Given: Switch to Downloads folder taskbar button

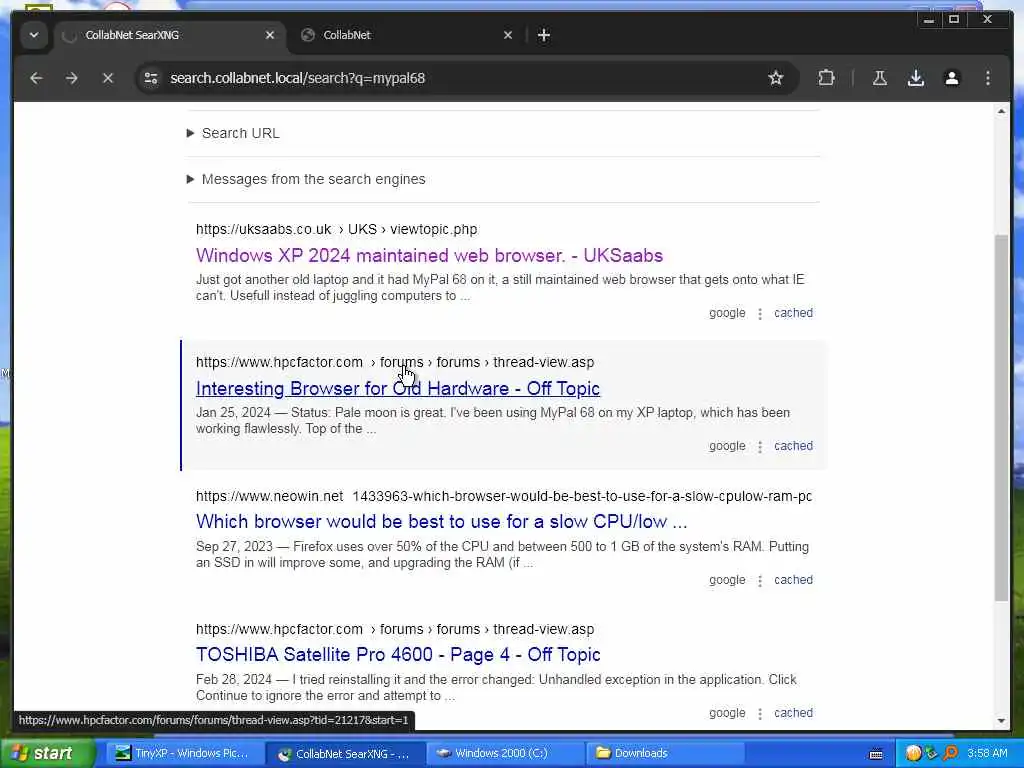Looking at the screenshot, I should click(x=667, y=754).
